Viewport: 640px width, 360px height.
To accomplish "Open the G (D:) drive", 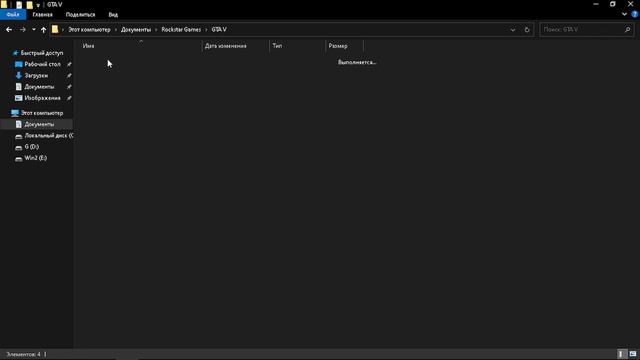I will pyautogui.click(x=31, y=147).
